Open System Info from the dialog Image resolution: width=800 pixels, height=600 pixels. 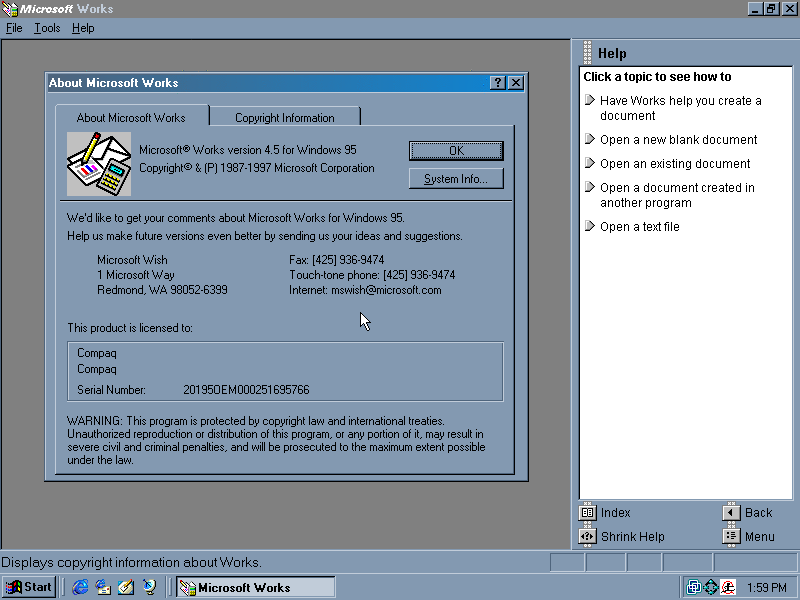pyautogui.click(x=456, y=179)
